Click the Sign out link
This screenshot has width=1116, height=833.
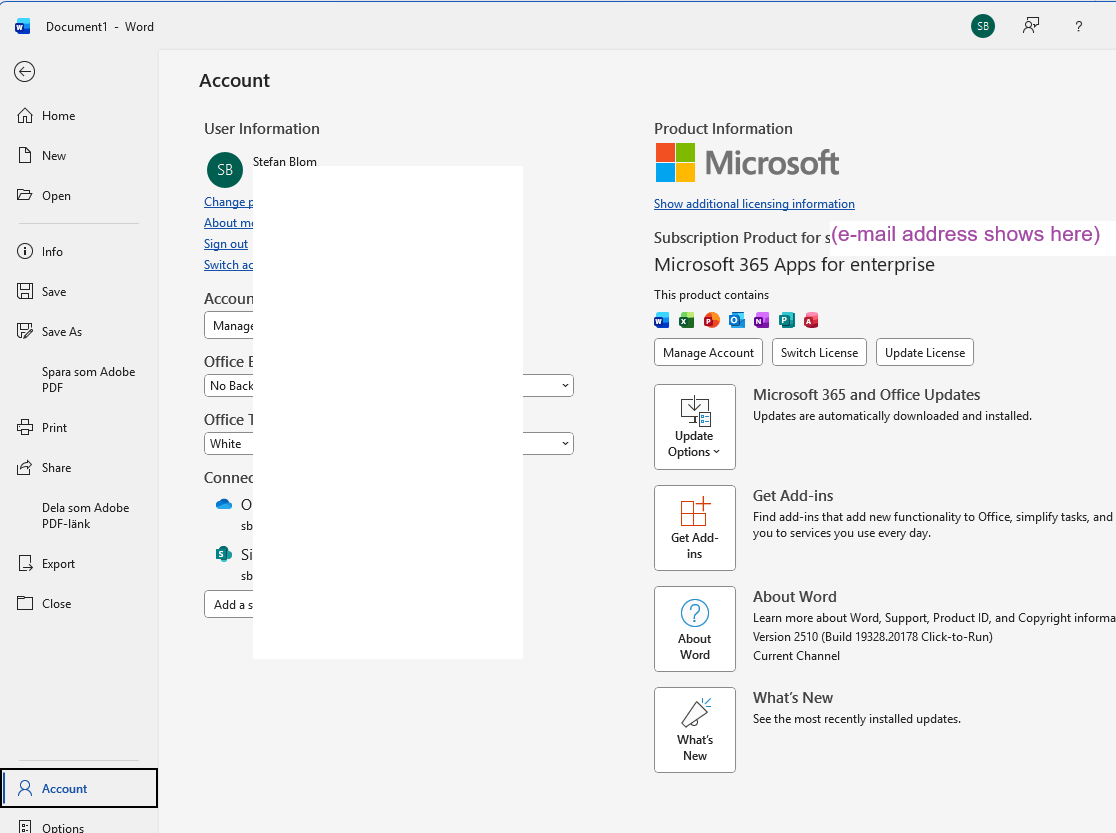226,243
